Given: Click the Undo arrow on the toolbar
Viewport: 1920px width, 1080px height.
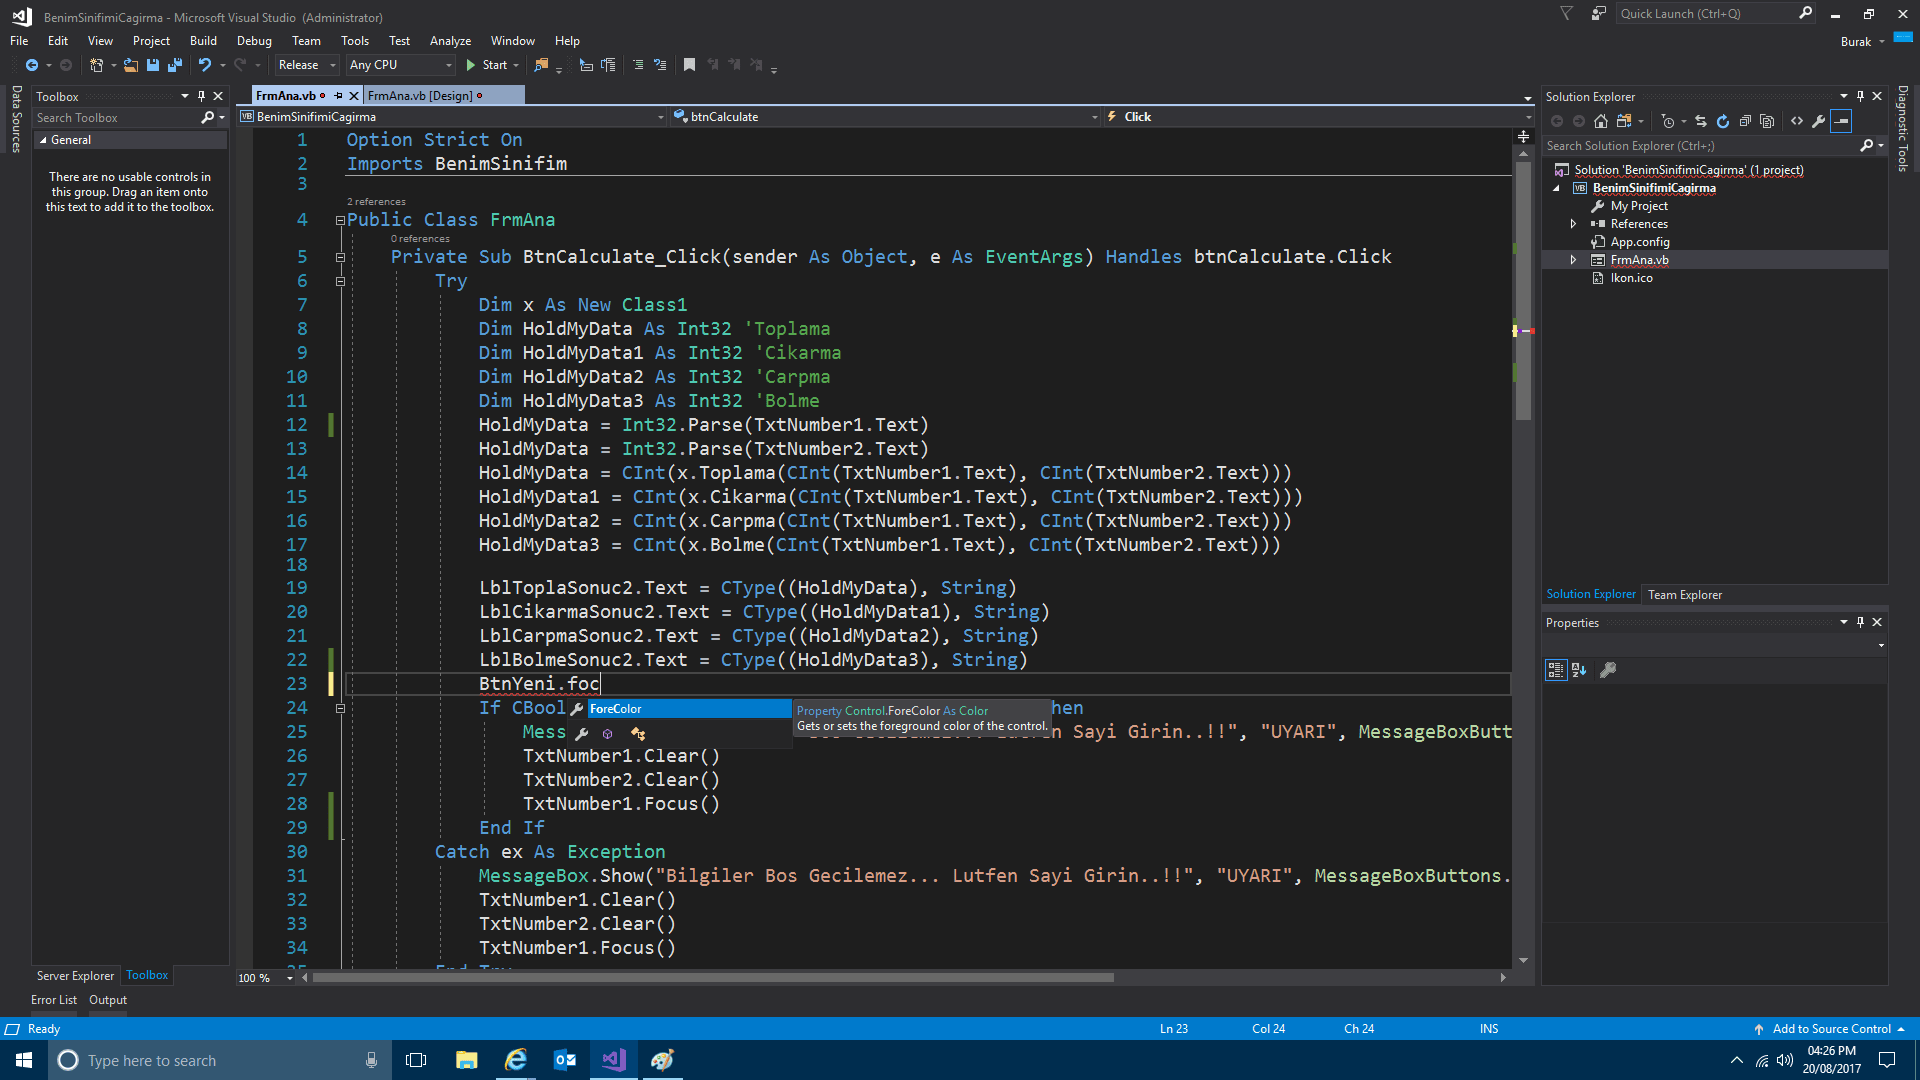Looking at the screenshot, I should coord(203,64).
